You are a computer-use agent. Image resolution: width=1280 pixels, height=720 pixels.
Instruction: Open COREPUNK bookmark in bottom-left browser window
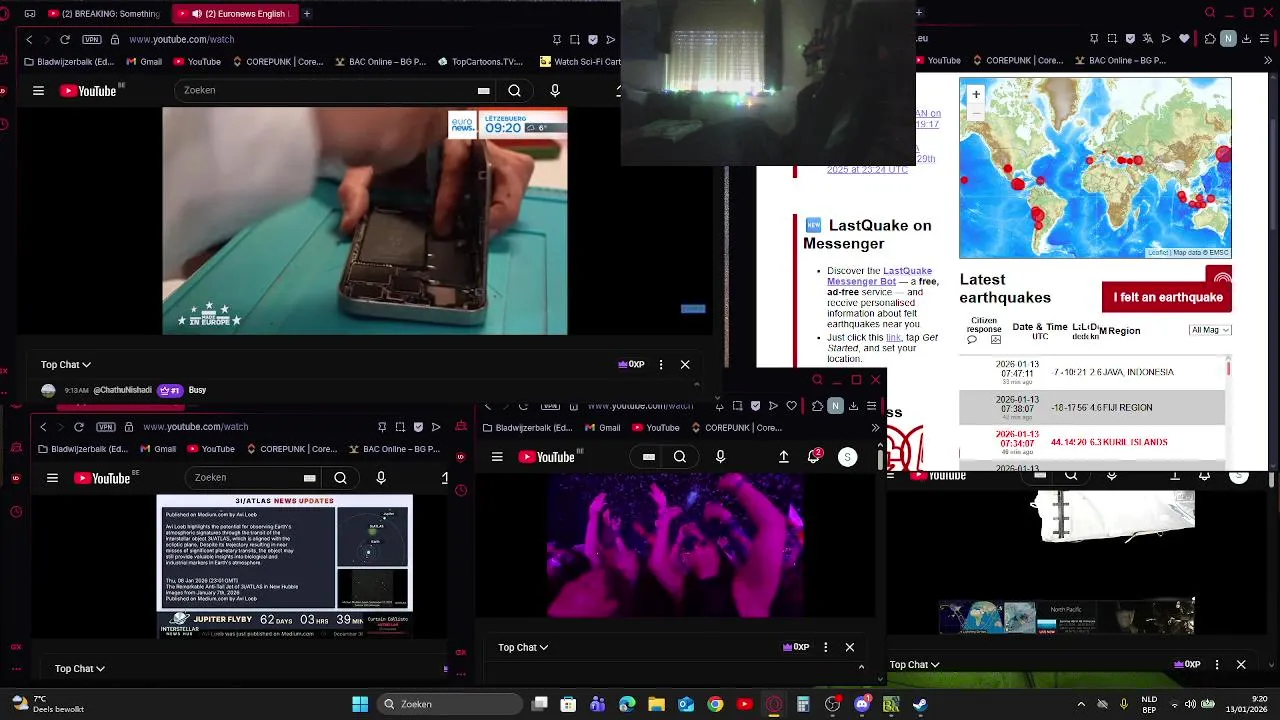[290, 449]
